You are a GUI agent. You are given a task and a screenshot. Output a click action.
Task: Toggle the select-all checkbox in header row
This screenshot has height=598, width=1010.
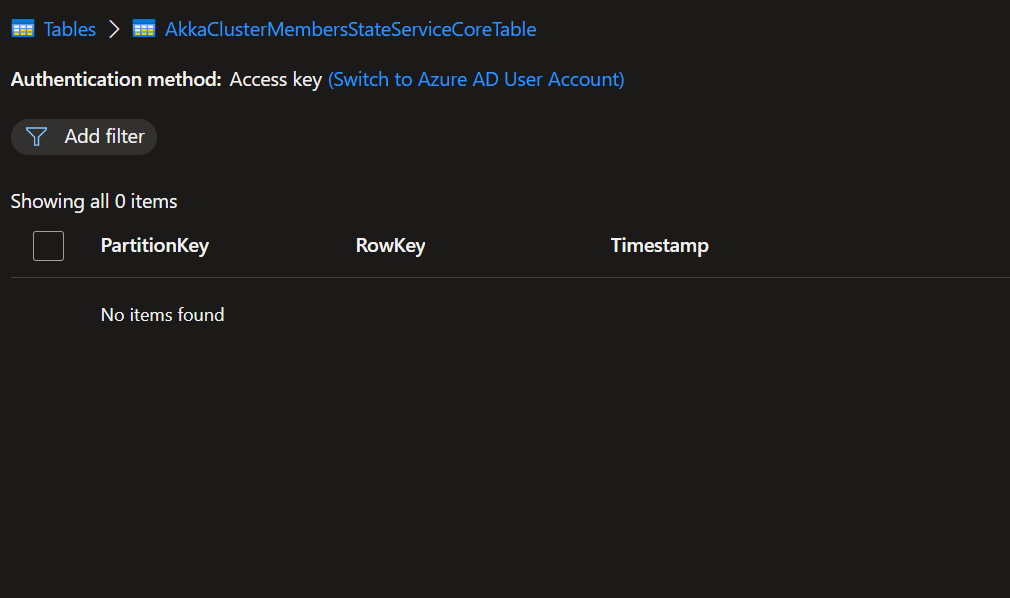point(48,245)
